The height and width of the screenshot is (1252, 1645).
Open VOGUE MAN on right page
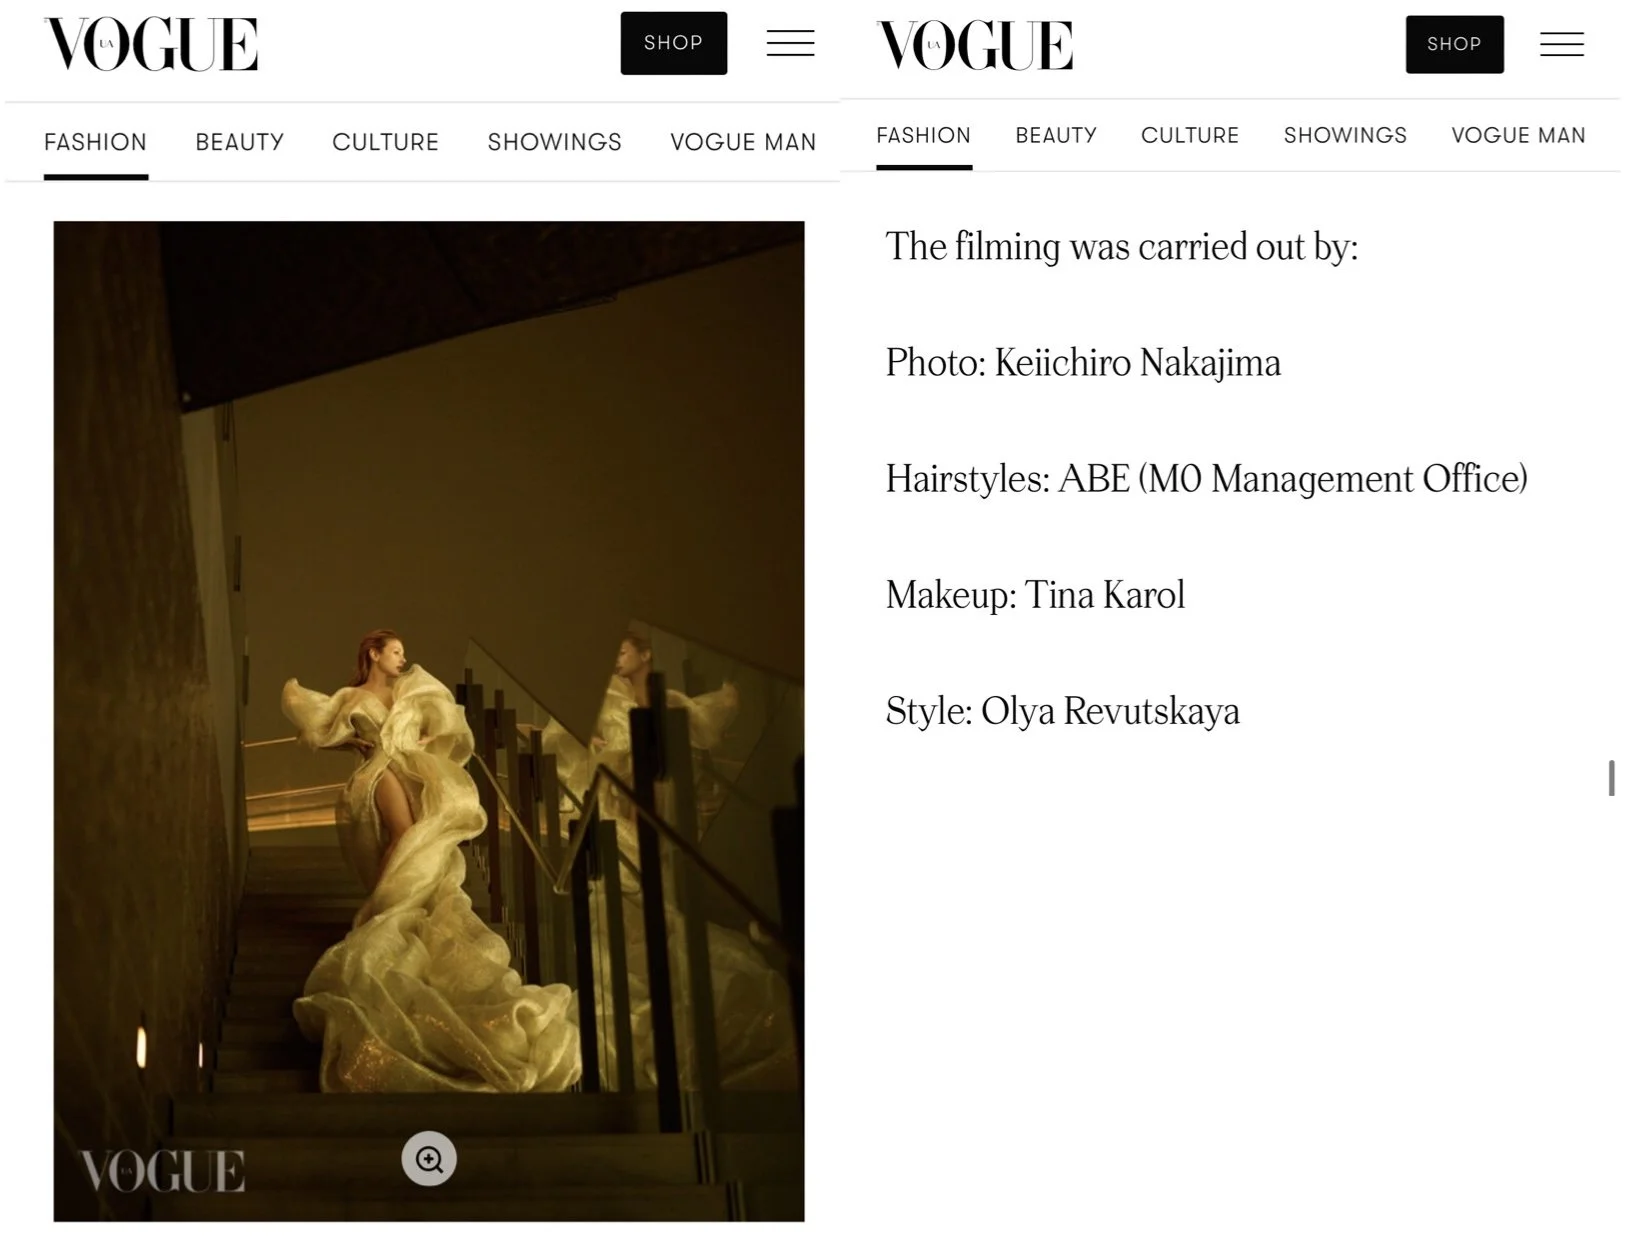[x=1518, y=135]
